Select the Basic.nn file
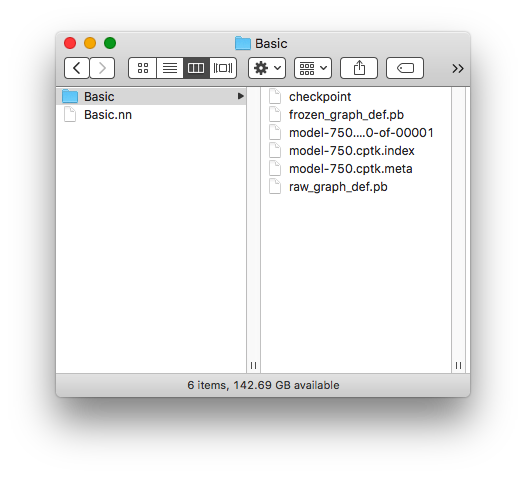 tap(151, 115)
